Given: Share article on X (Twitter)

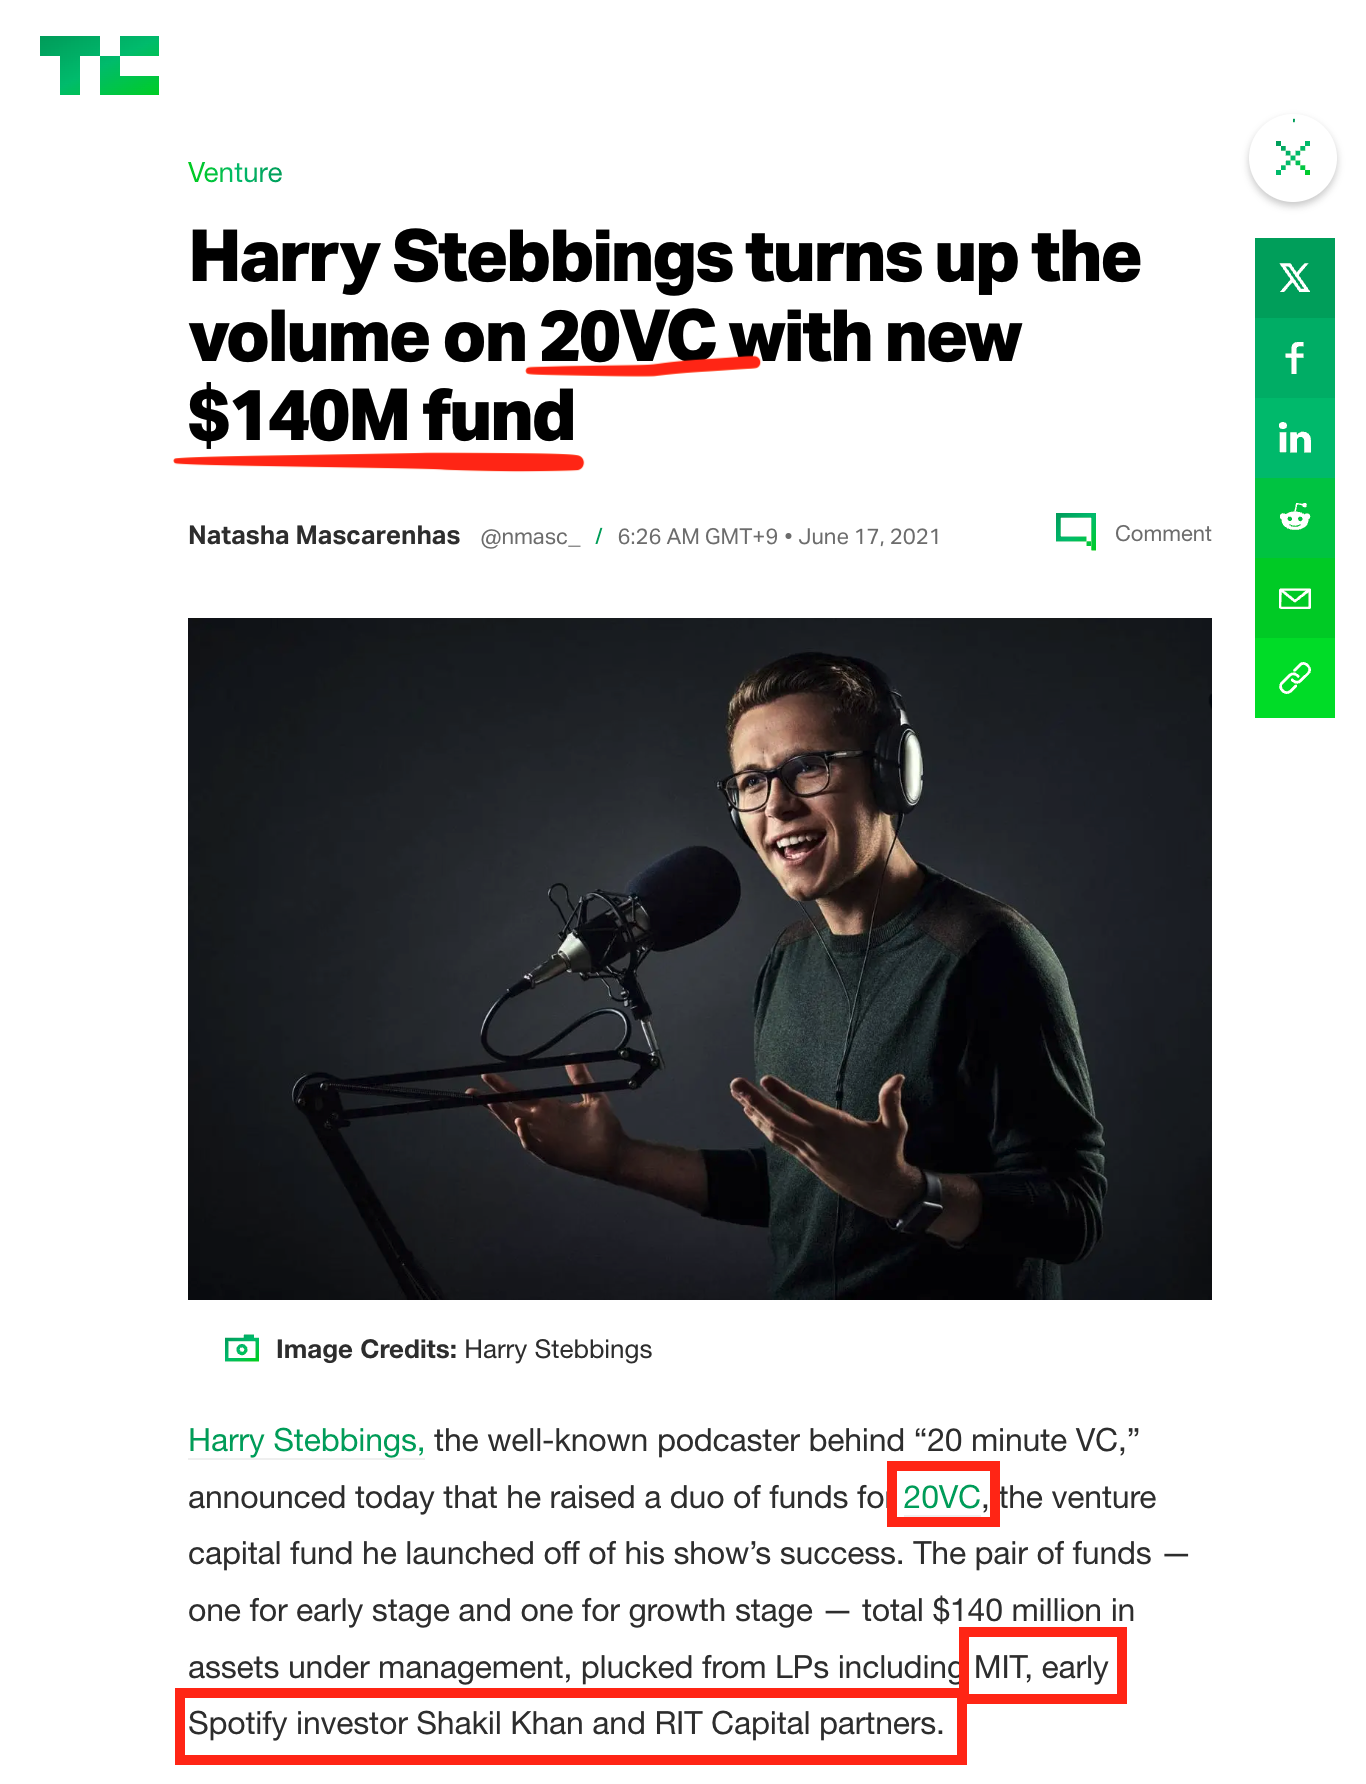Looking at the screenshot, I should [1295, 278].
